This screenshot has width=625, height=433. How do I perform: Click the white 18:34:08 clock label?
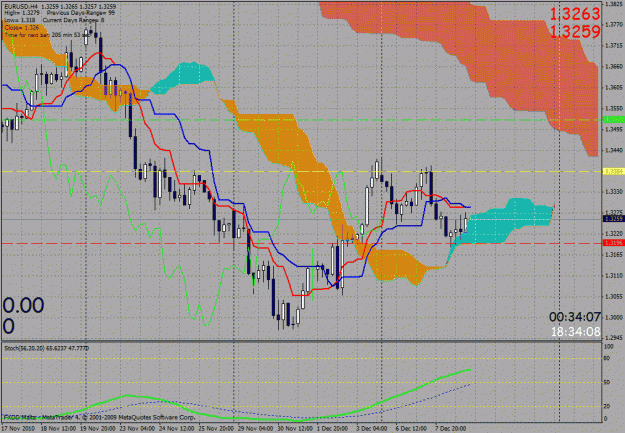click(576, 331)
